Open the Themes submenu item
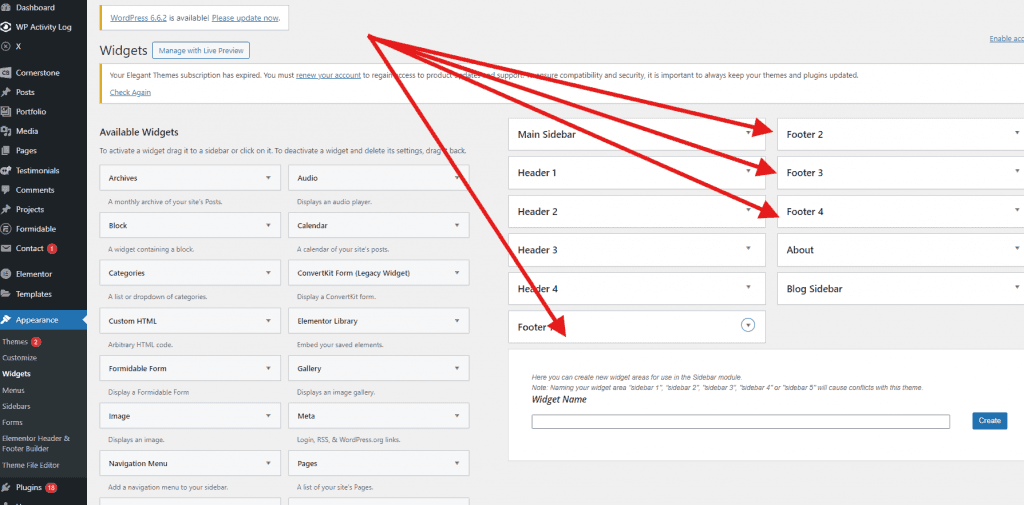This screenshot has height=505, width=1024. coord(15,342)
